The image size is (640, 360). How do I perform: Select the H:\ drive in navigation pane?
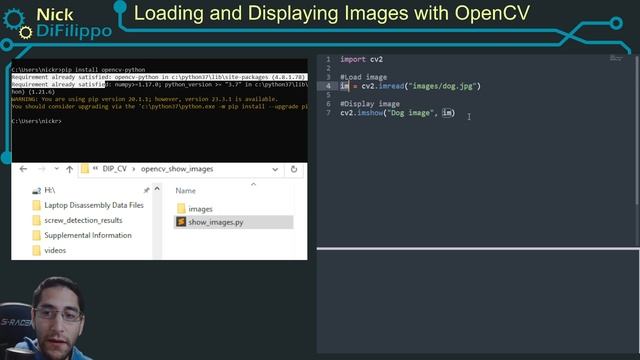(x=49, y=190)
